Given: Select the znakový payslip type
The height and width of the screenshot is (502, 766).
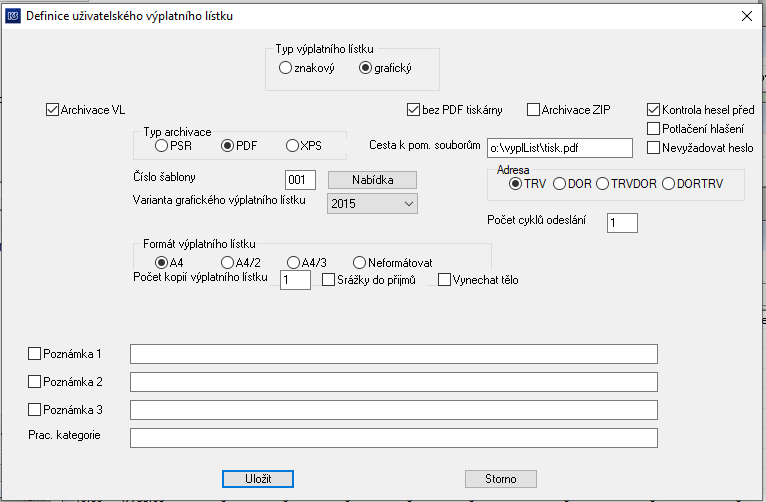Looking at the screenshot, I should click(285, 68).
